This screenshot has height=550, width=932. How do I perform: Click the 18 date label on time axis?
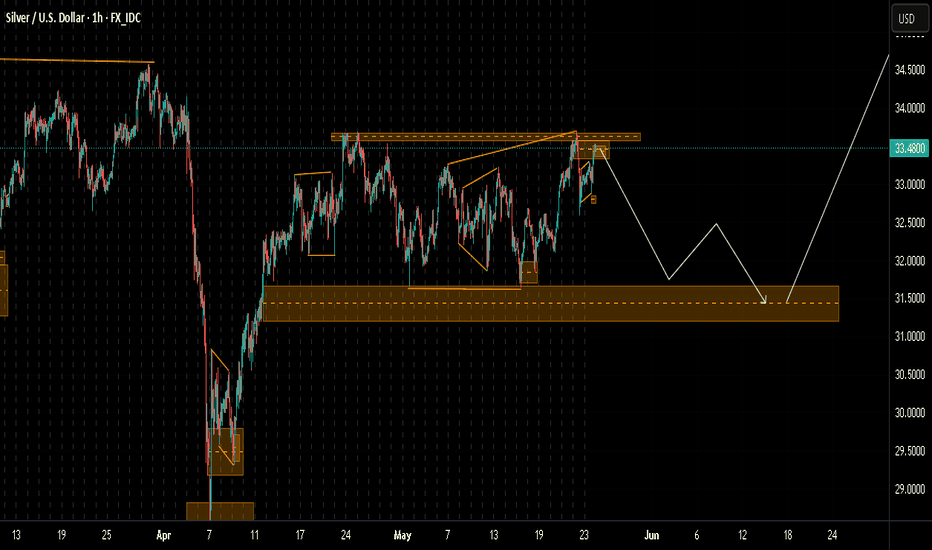(788, 535)
